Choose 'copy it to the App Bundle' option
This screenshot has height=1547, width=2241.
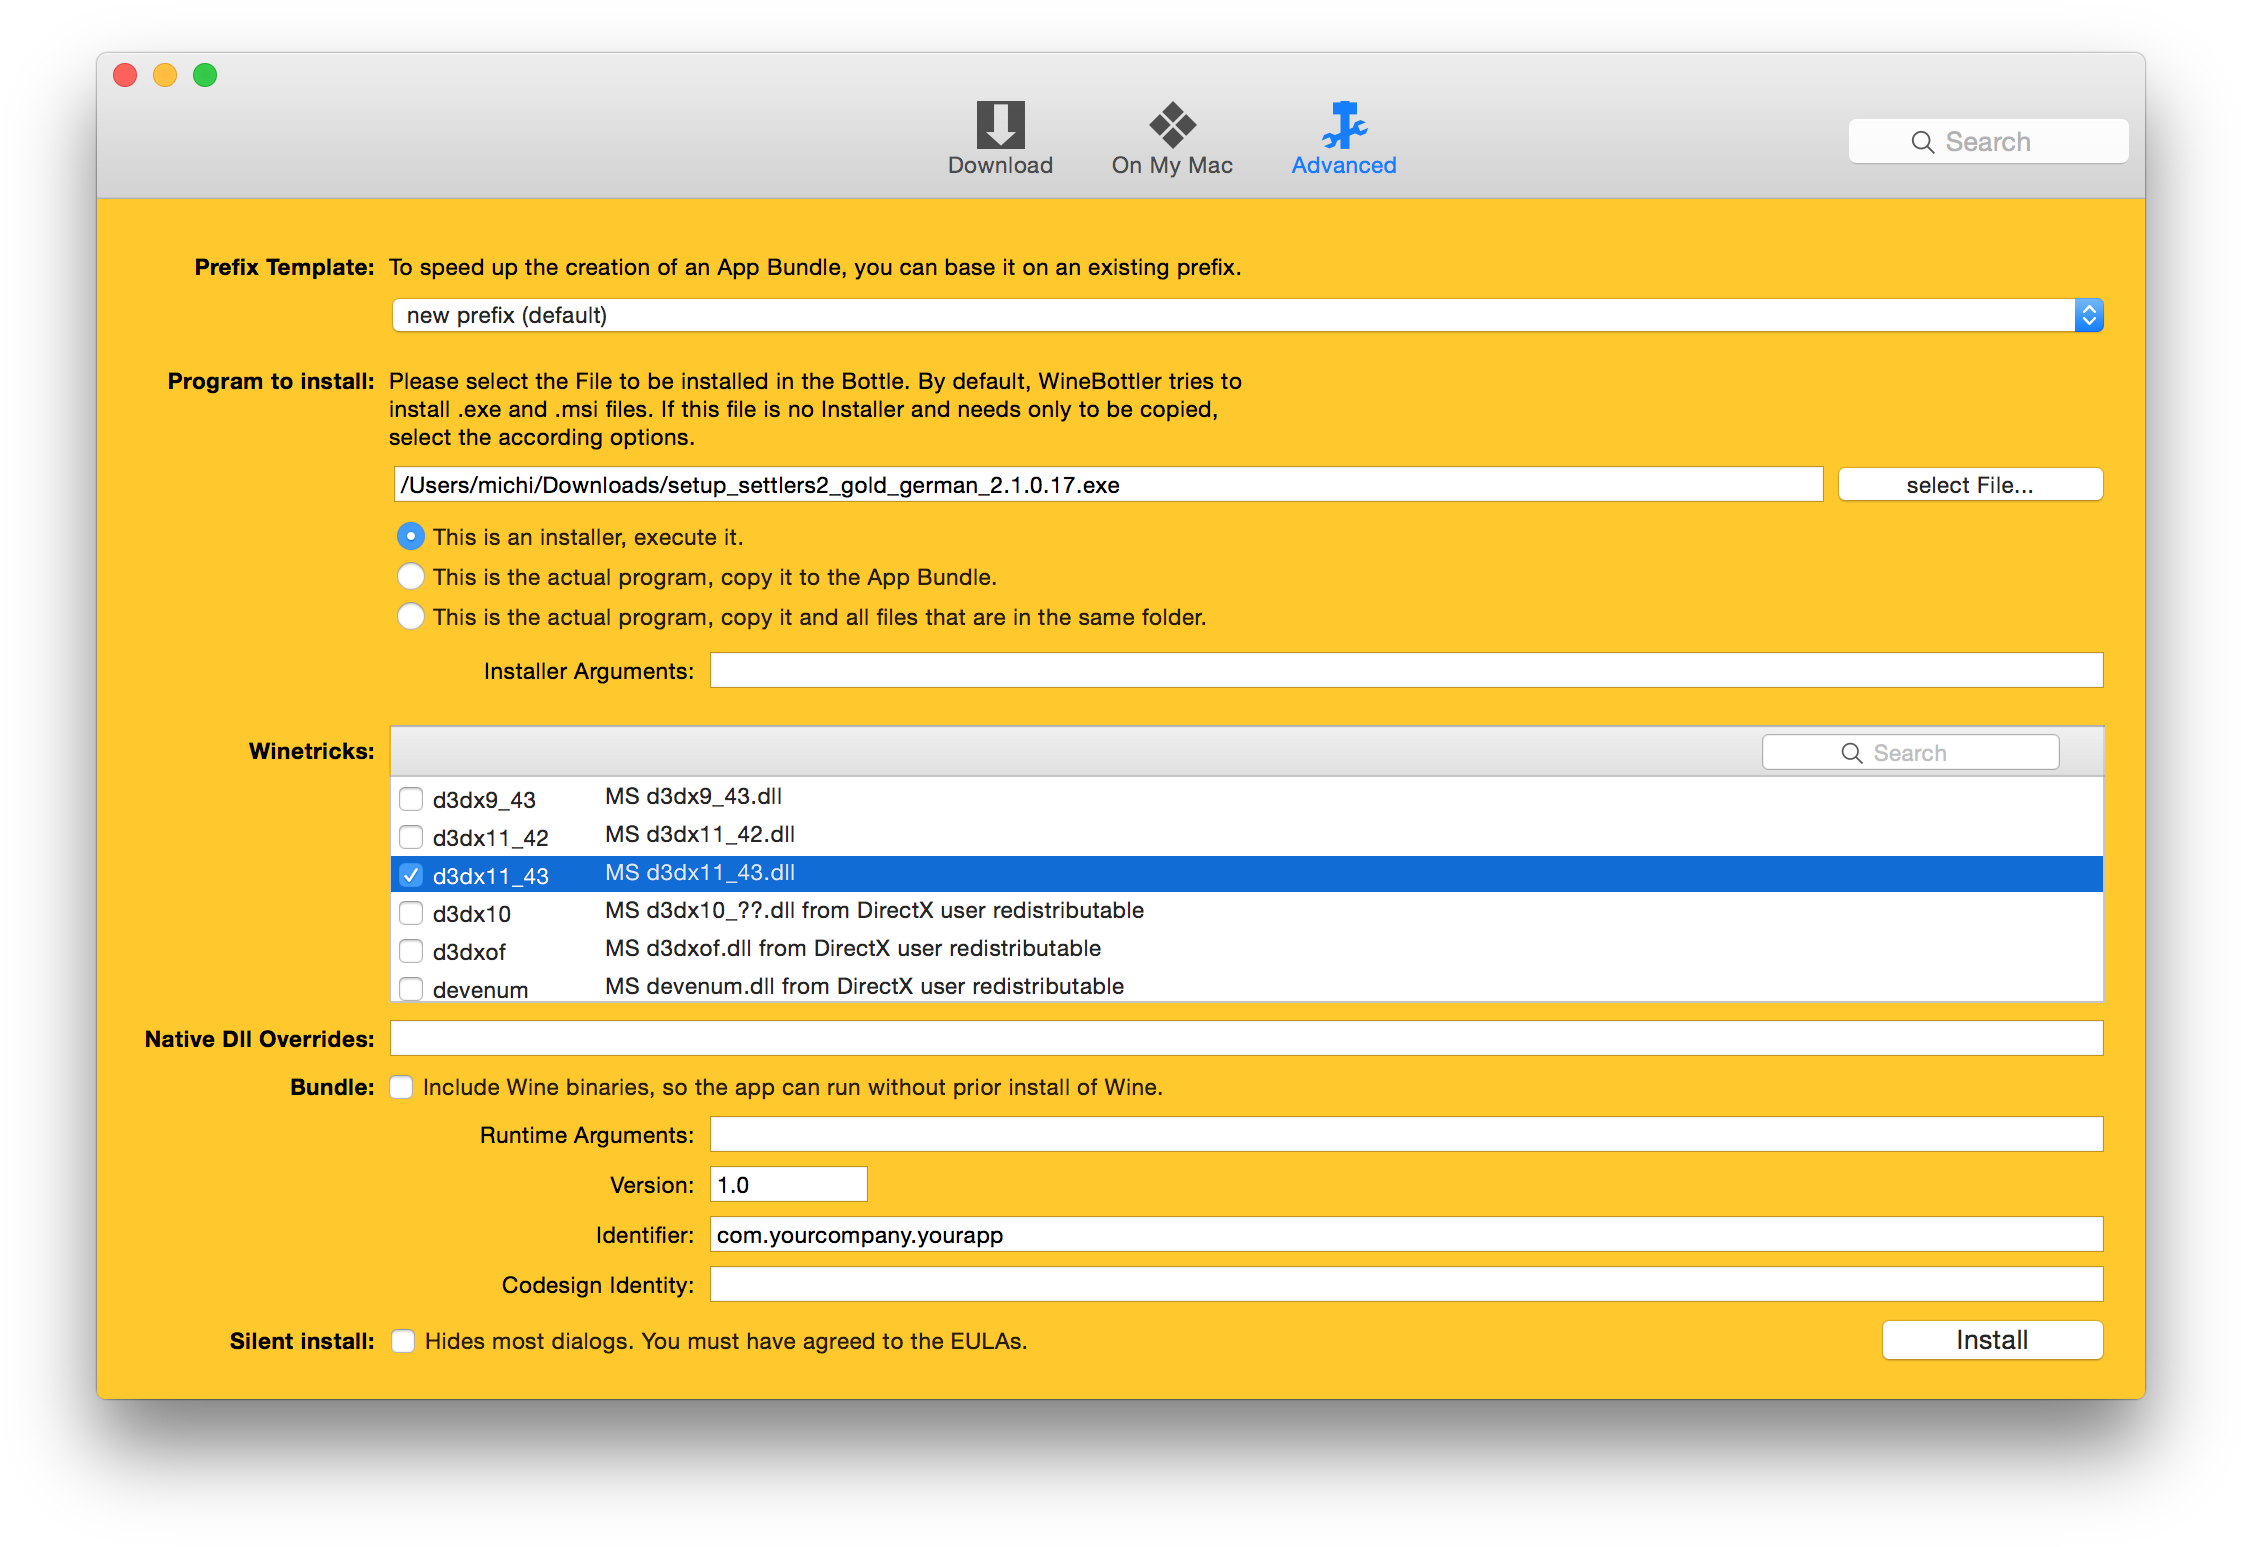click(411, 577)
